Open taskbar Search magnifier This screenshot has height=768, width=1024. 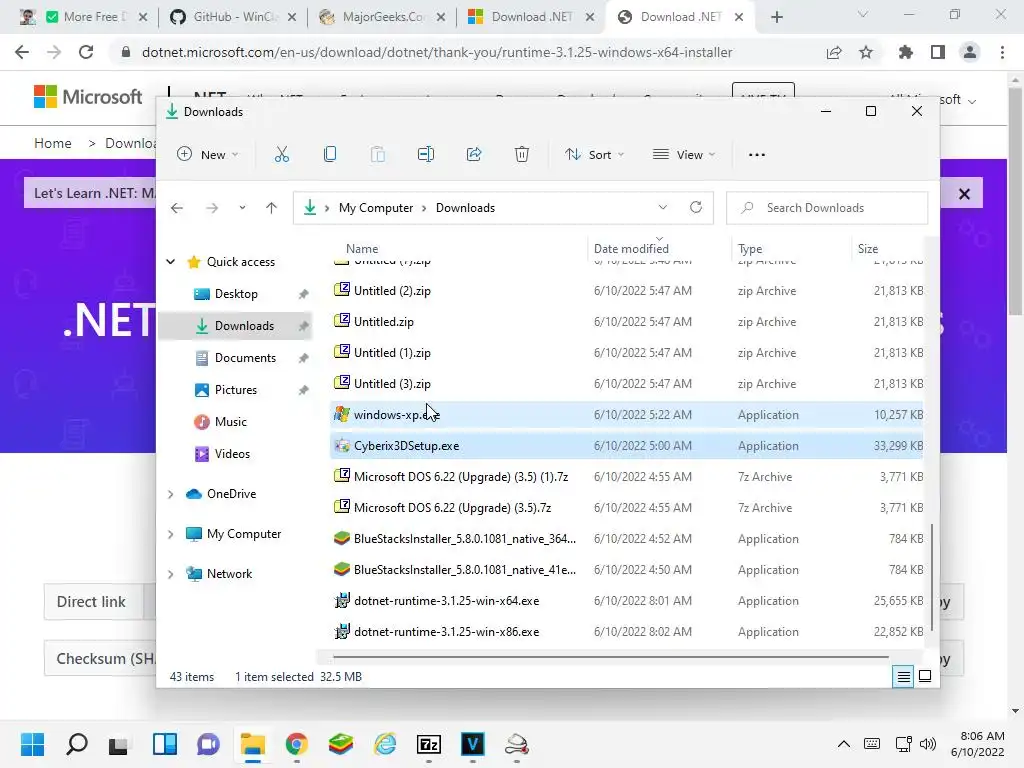tap(77, 744)
